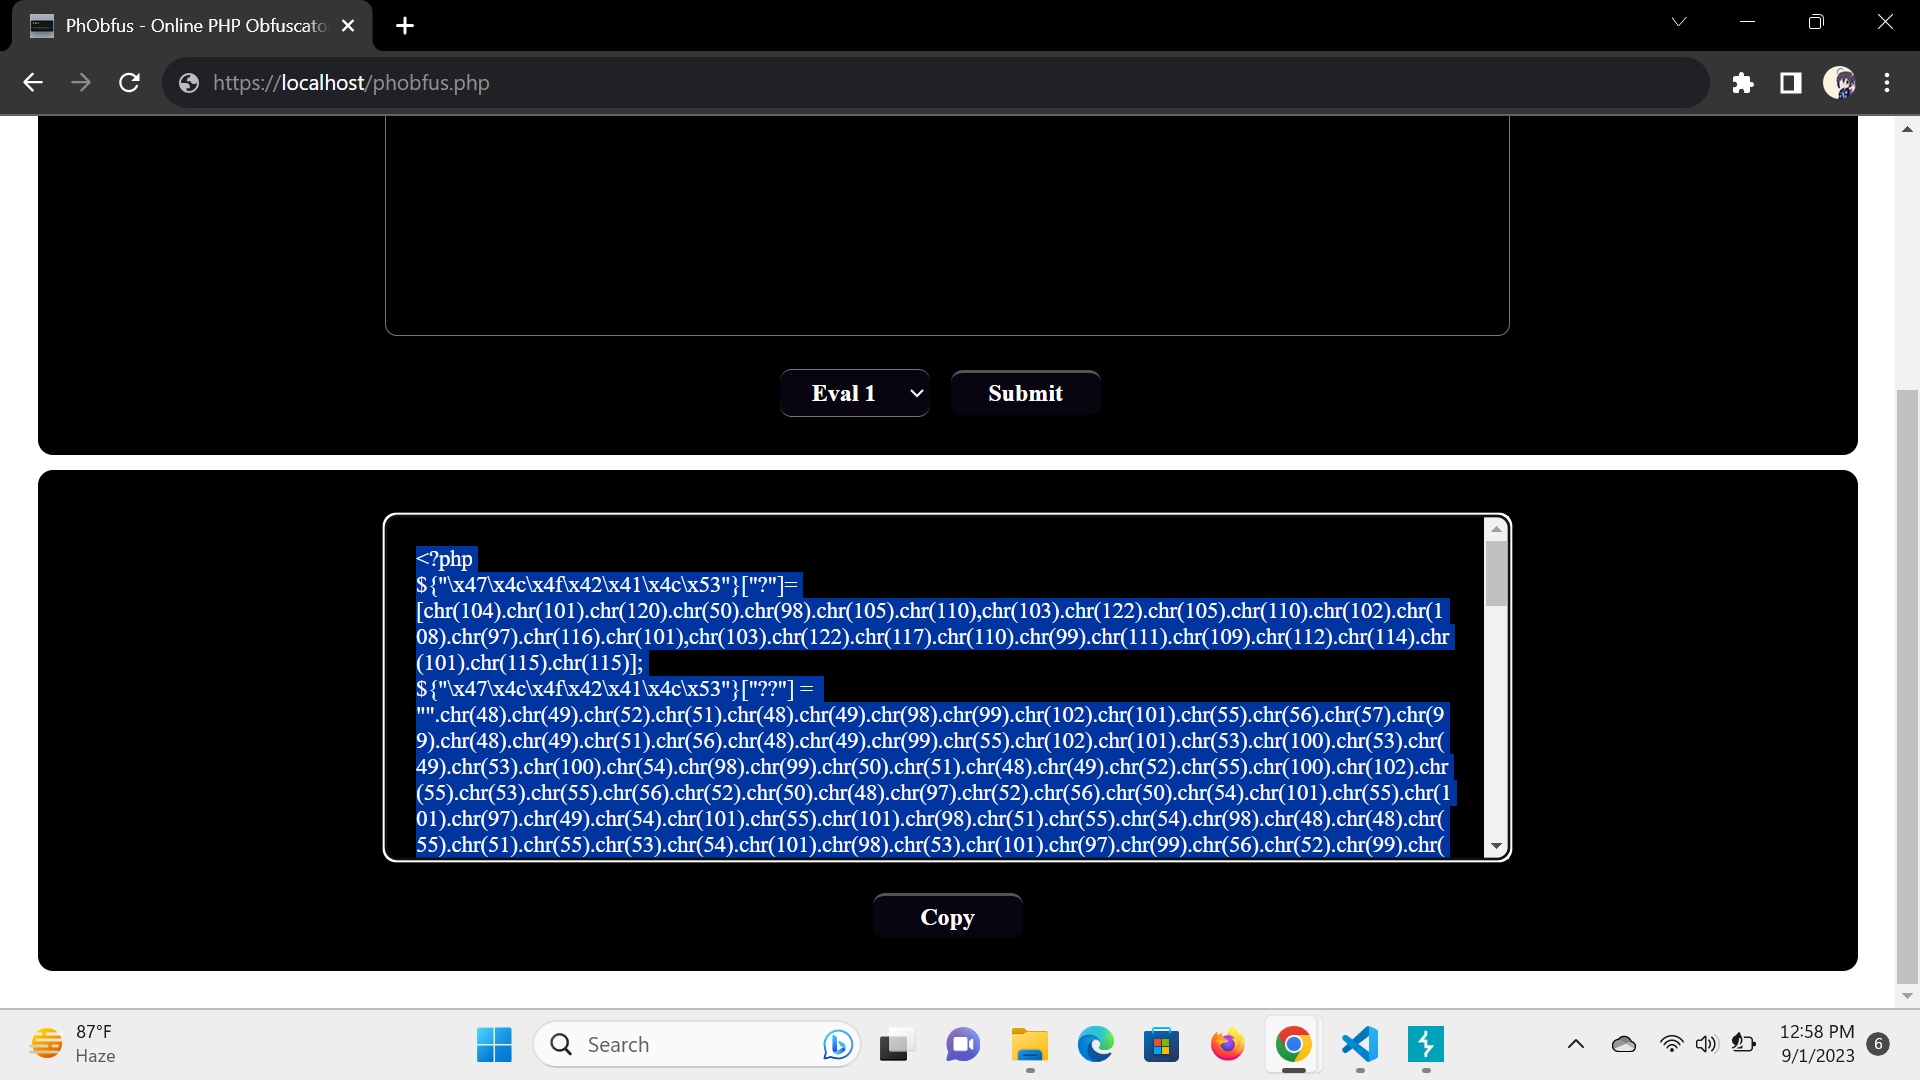The width and height of the screenshot is (1920, 1080).
Task: Open Visual Studio Code from taskbar
Action: [1360, 1045]
